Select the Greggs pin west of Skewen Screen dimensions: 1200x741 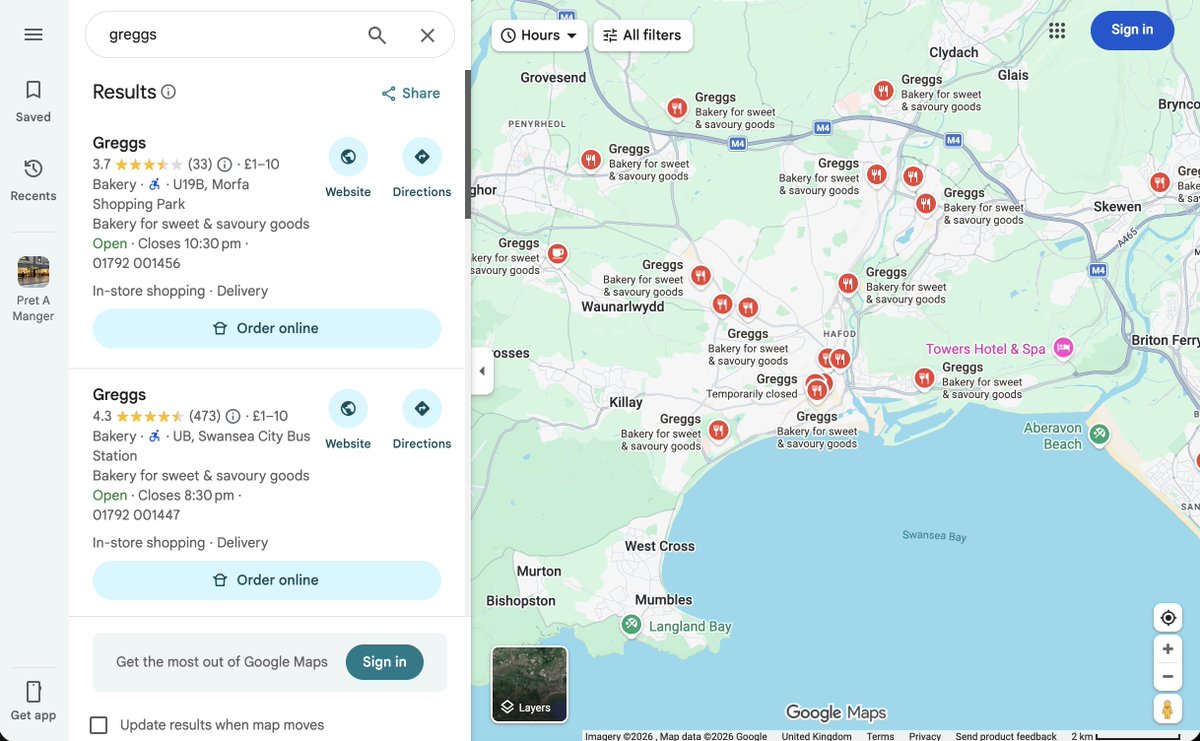[x=1159, y=183]
